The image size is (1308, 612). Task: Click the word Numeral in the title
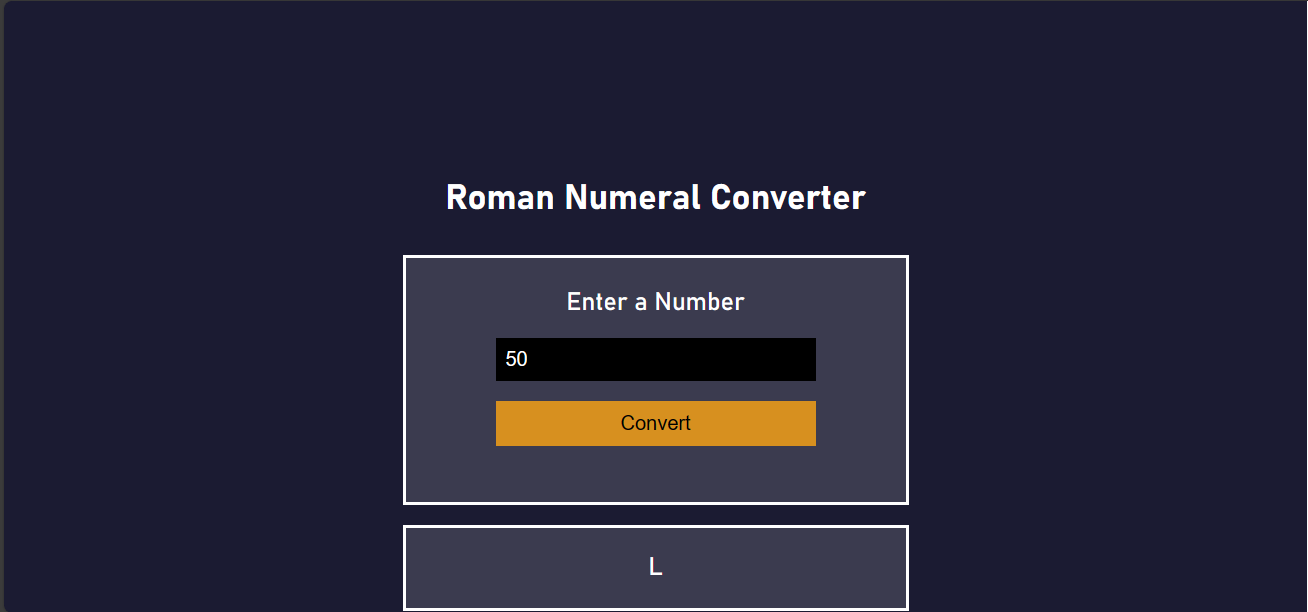[632, 197]
